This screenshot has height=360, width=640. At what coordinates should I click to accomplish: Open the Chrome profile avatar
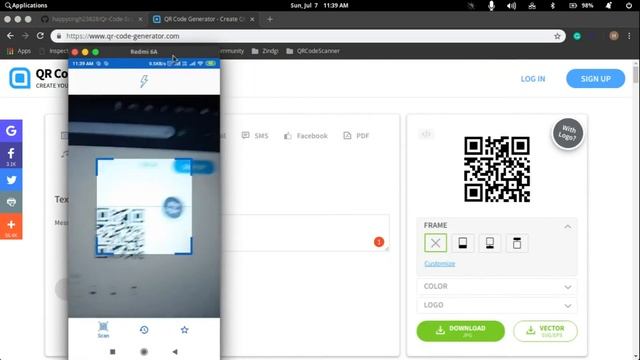[613, 36]
